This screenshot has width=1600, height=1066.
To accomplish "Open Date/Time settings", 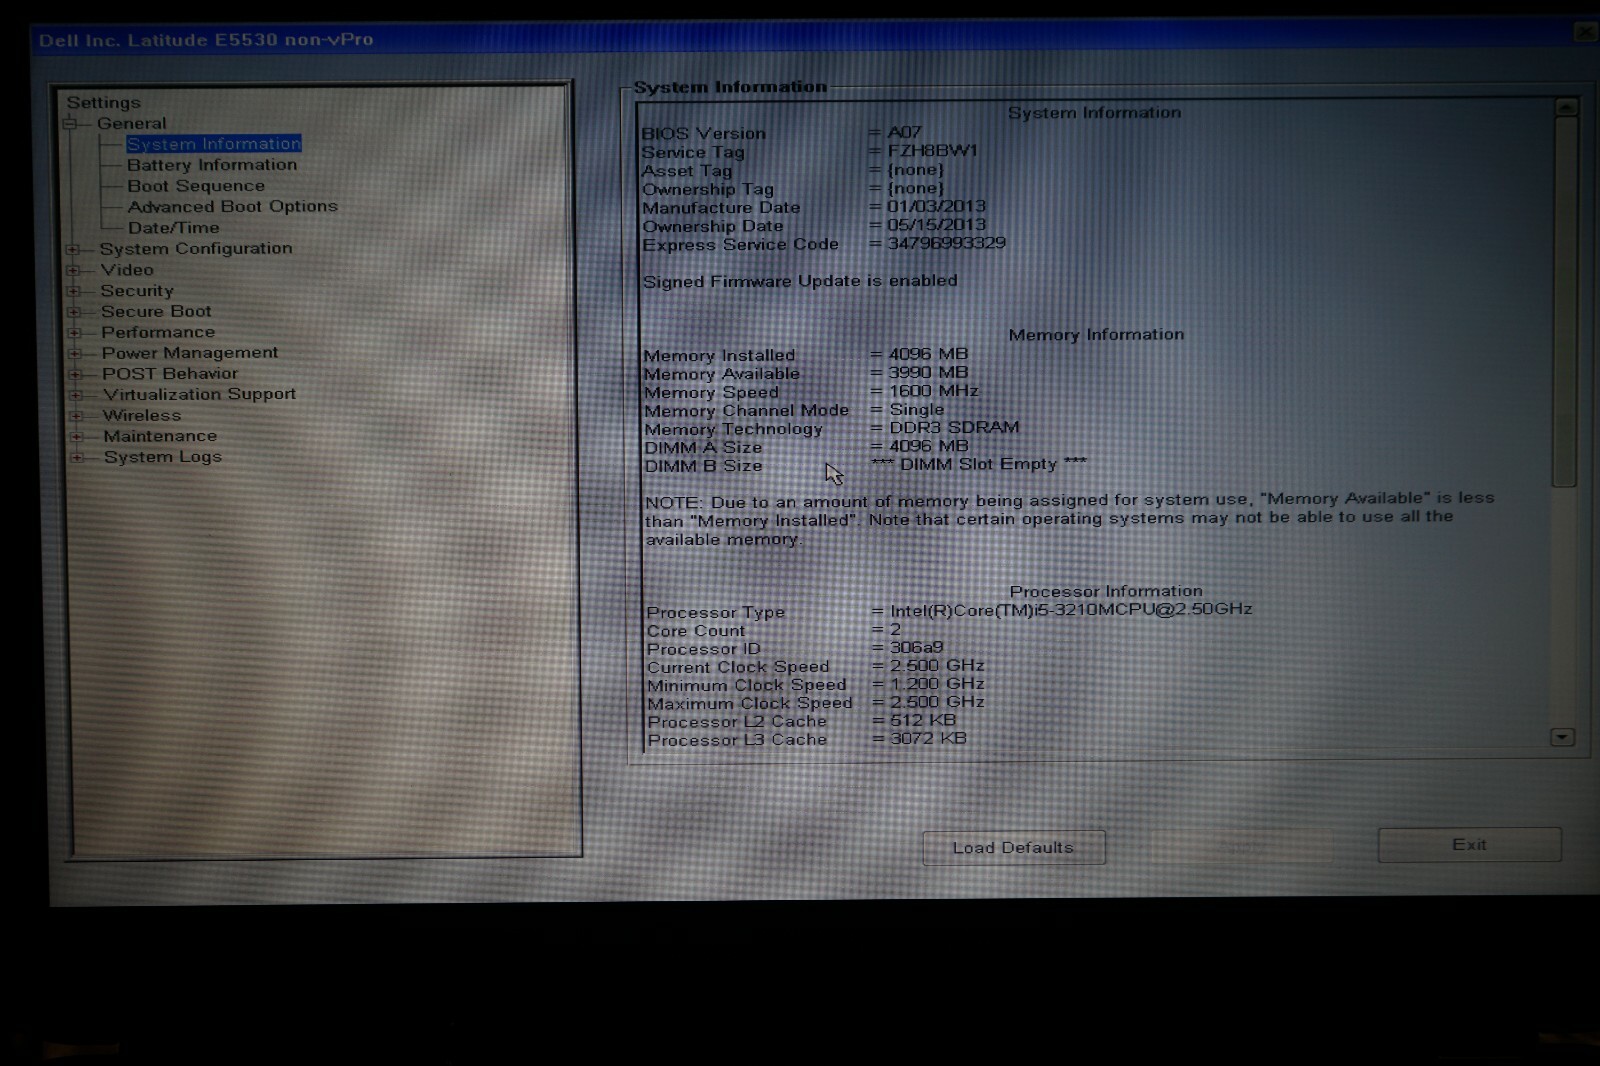I will point(173,228).
